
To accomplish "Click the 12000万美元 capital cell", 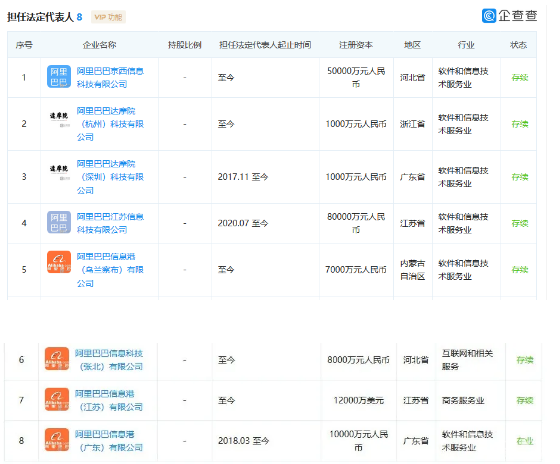I will (359, 400).
